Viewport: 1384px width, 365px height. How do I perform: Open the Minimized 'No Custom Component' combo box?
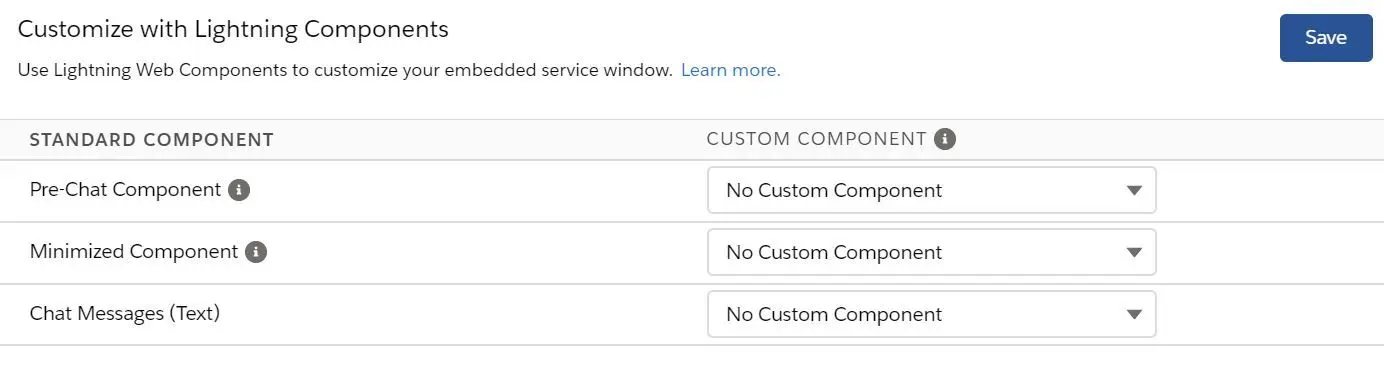[931, 252]
